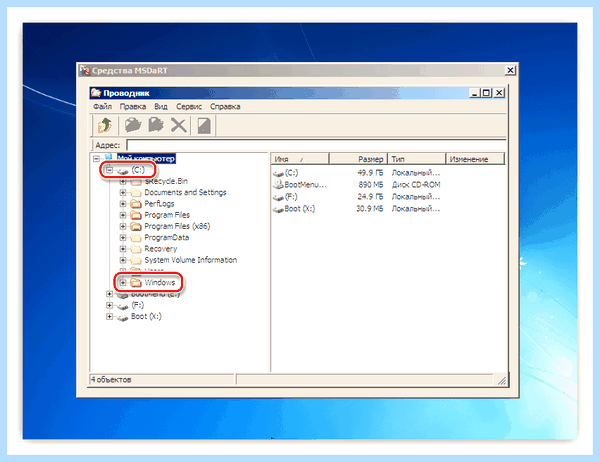Click the CD-ROM icon of BootMenu in file list
The height and width of the screenshot is (462, 600).
pos(279,184)
